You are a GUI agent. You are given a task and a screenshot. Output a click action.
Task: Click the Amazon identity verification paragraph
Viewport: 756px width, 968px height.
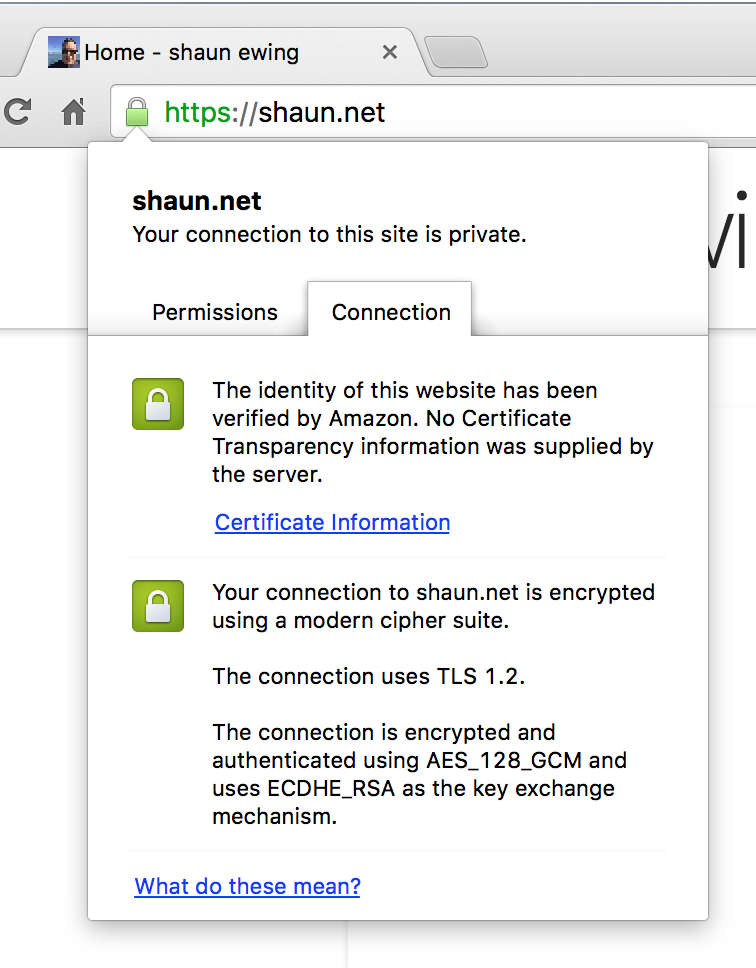[432, 432]
